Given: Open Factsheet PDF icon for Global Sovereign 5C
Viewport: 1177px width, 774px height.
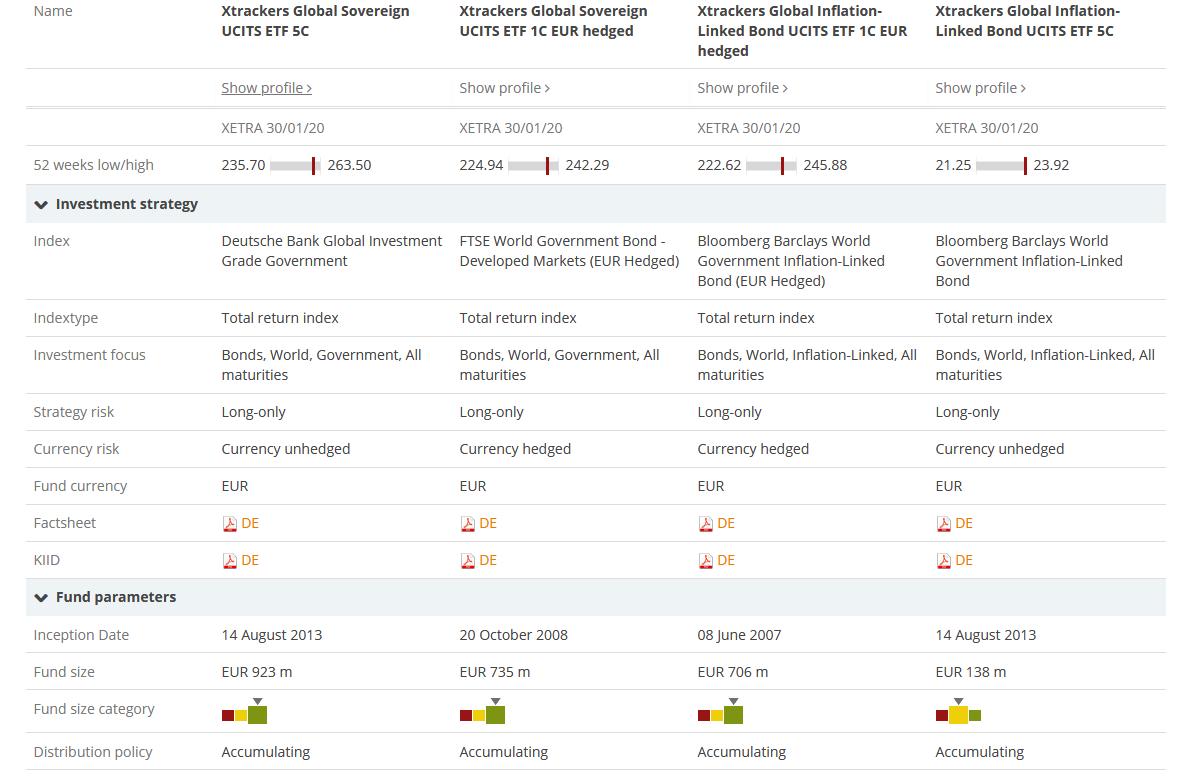Looking at the screenshot, I should point(229,523).
